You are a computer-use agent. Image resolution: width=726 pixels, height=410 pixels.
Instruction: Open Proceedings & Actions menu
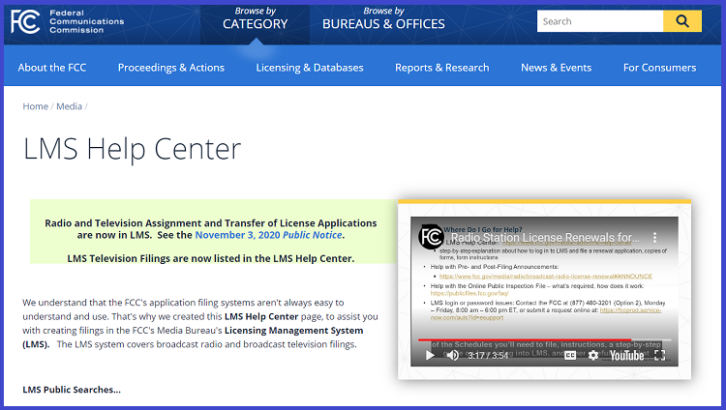point(171,68)
